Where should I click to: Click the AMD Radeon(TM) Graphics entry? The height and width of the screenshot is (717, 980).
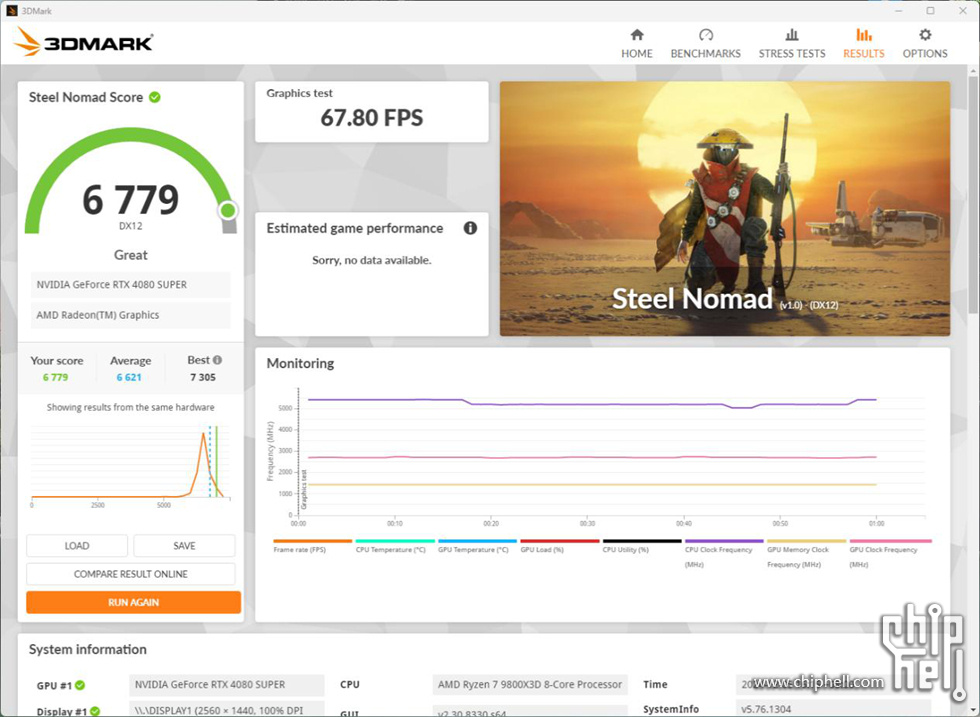131,315
